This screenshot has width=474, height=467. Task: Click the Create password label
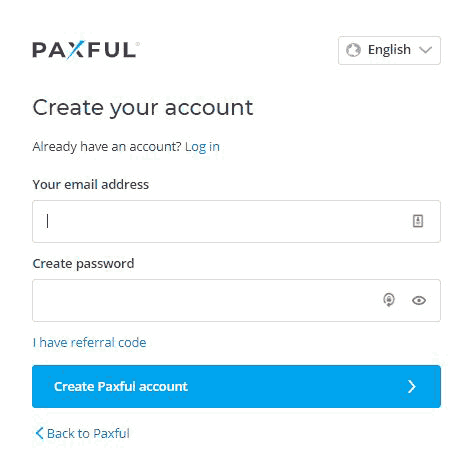(83, 263)
